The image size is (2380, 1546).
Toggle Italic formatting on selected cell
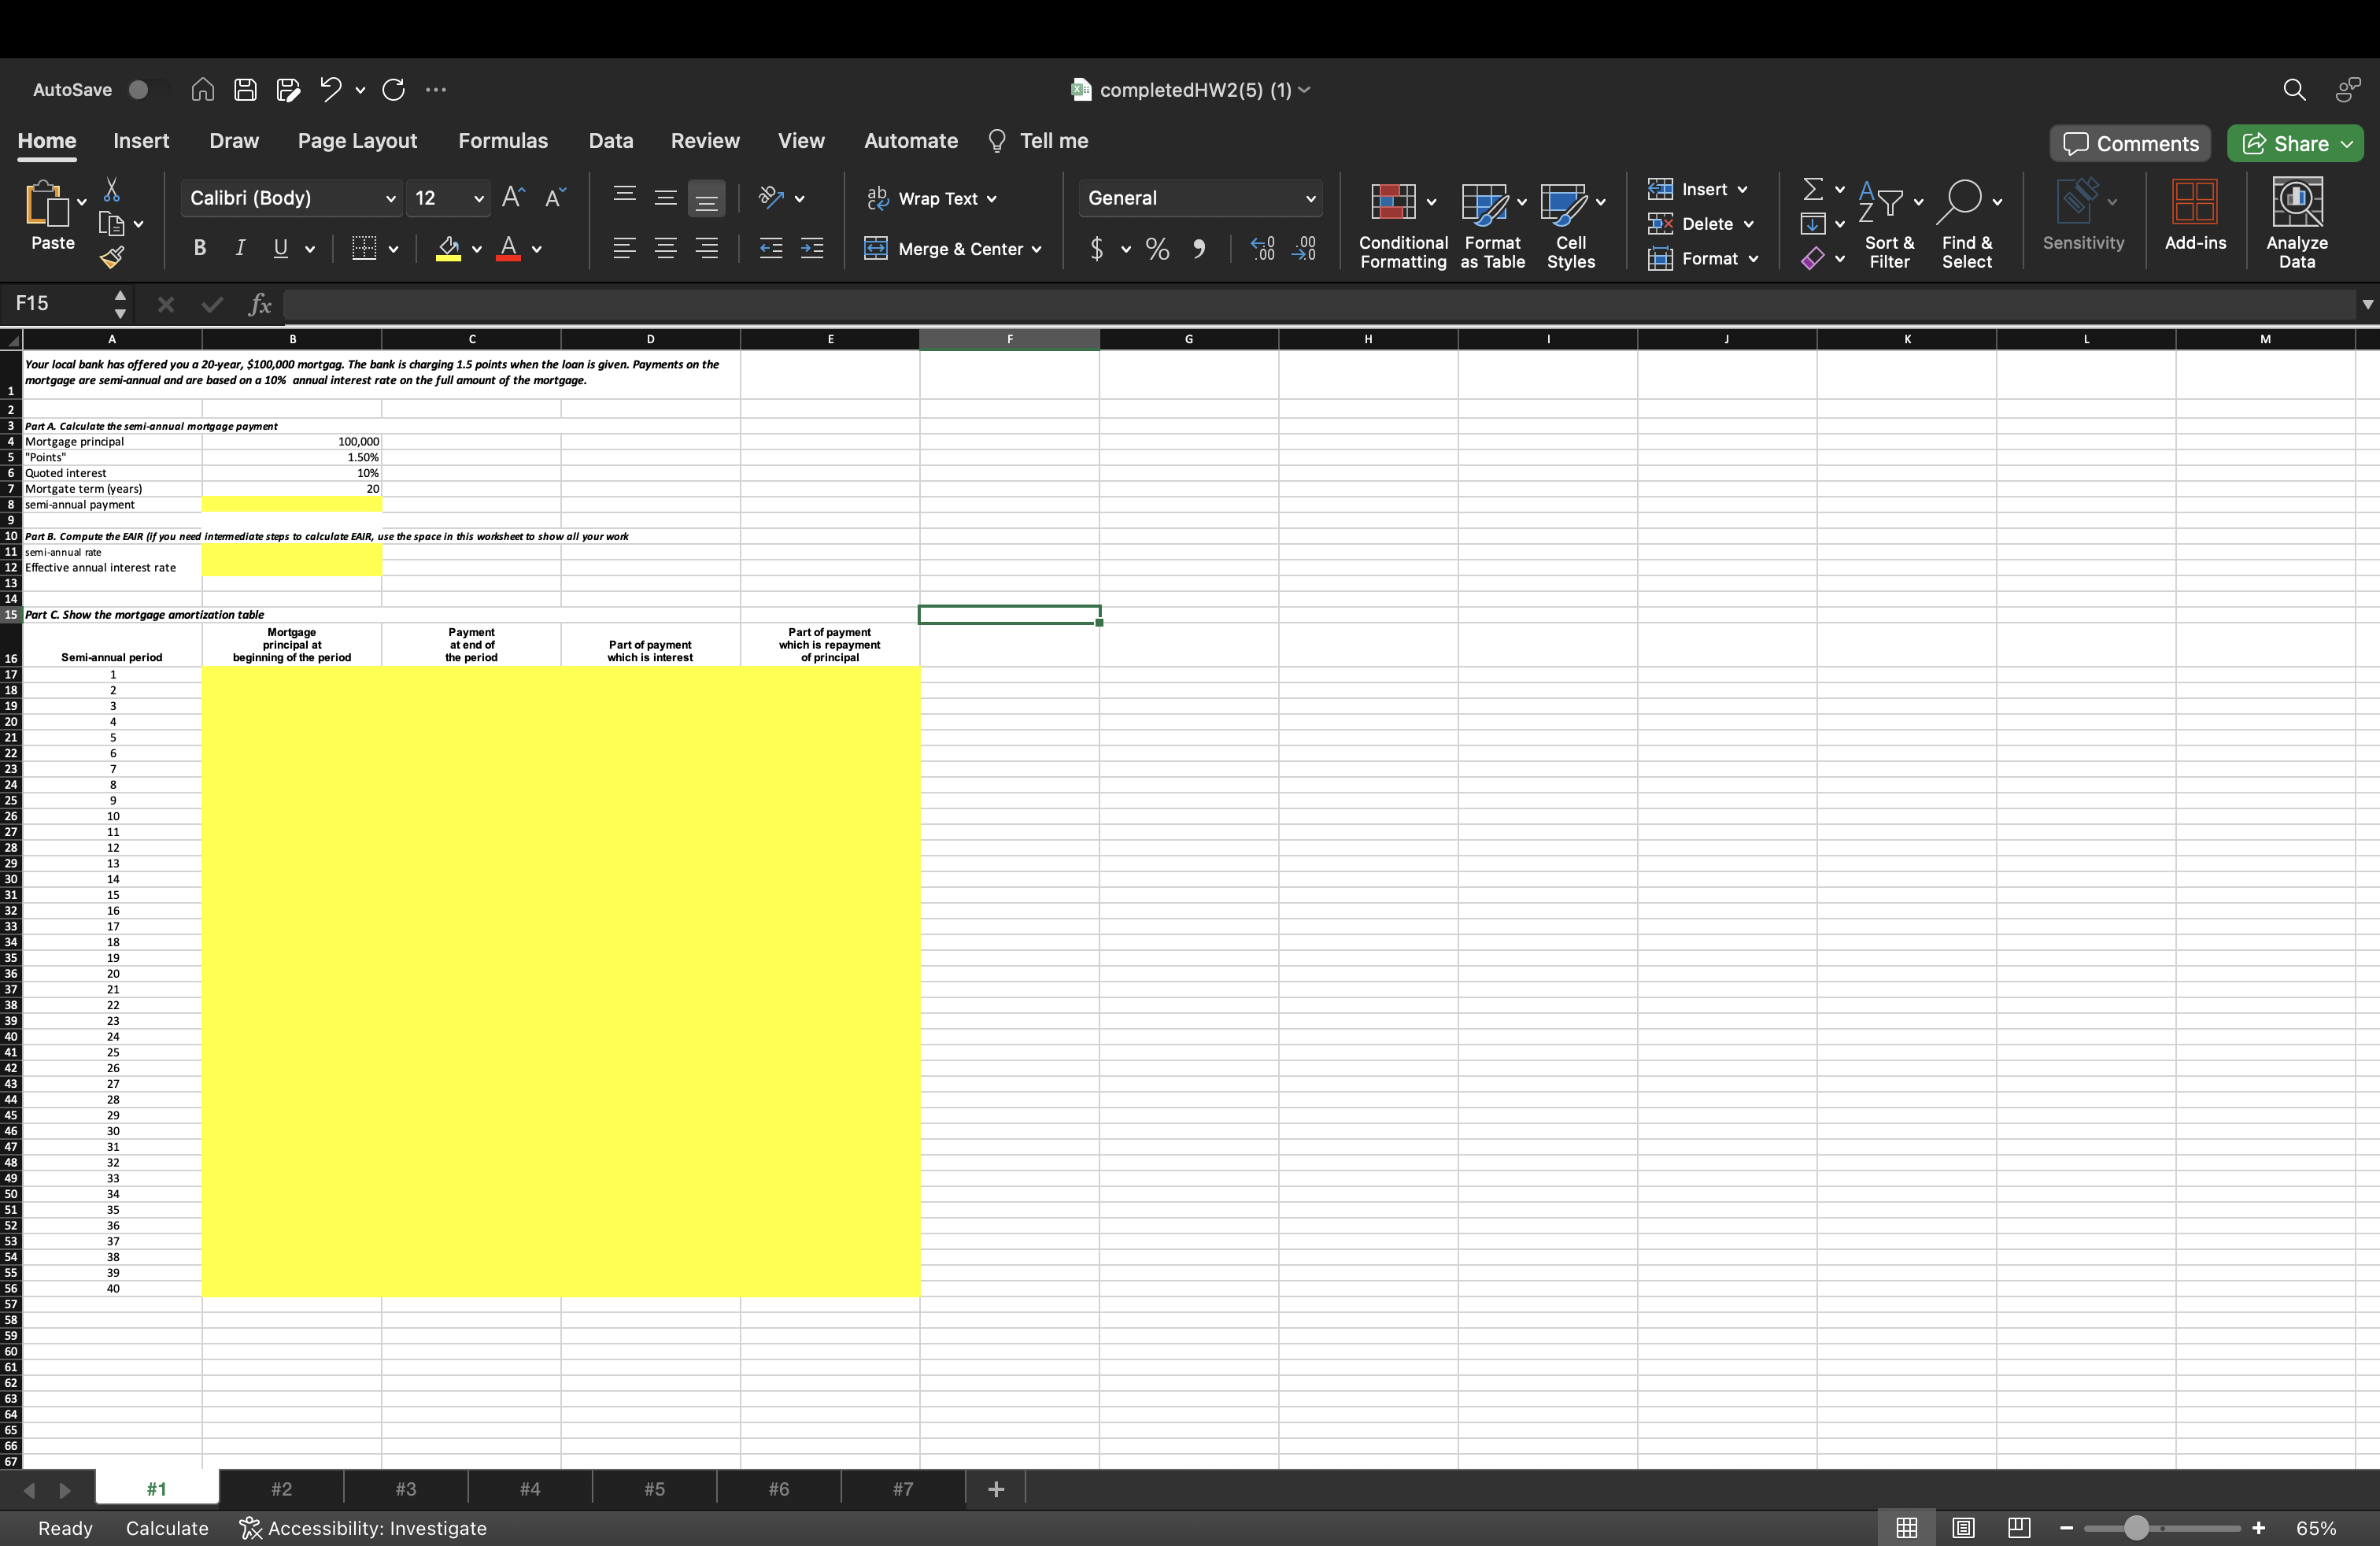point(239,248)
